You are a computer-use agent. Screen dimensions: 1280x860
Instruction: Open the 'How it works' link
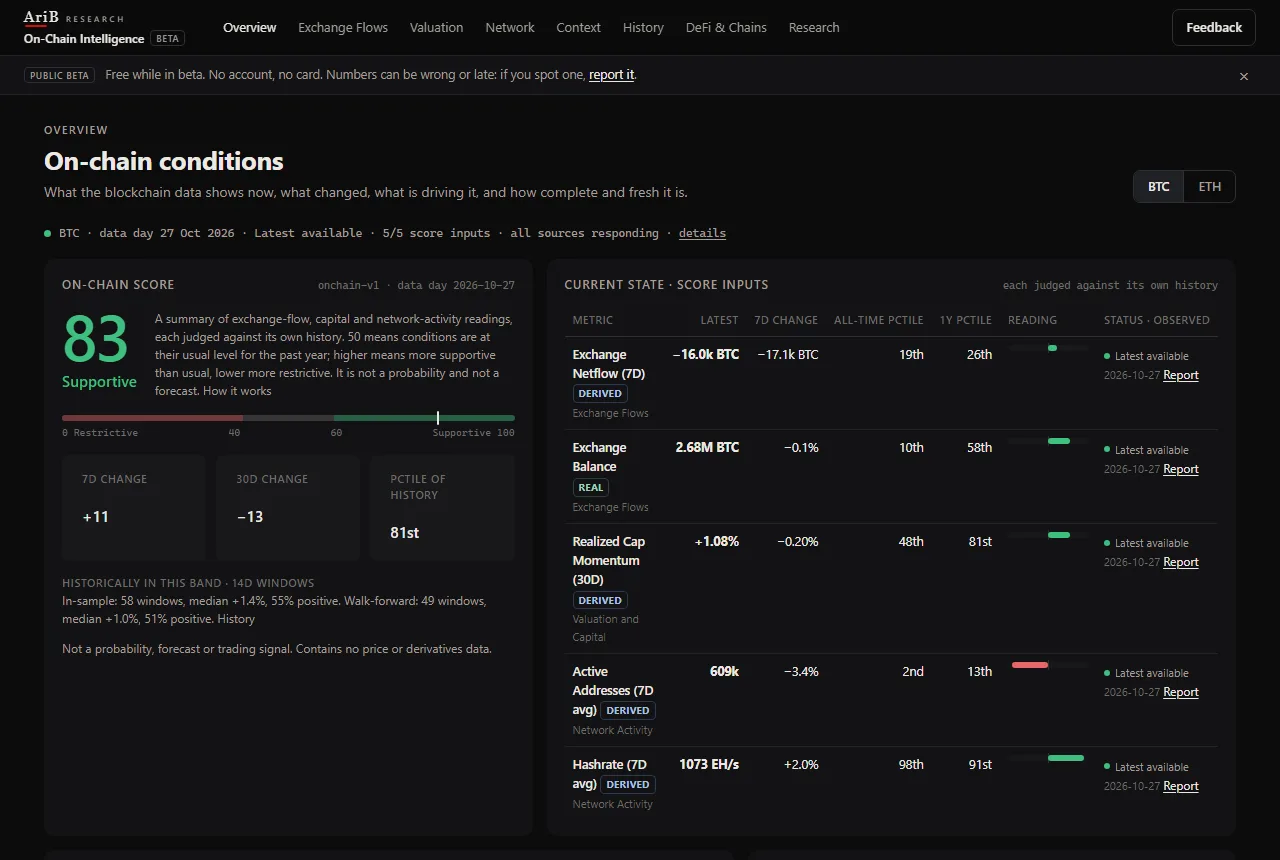pyautogui.click(x=236, y=391)
